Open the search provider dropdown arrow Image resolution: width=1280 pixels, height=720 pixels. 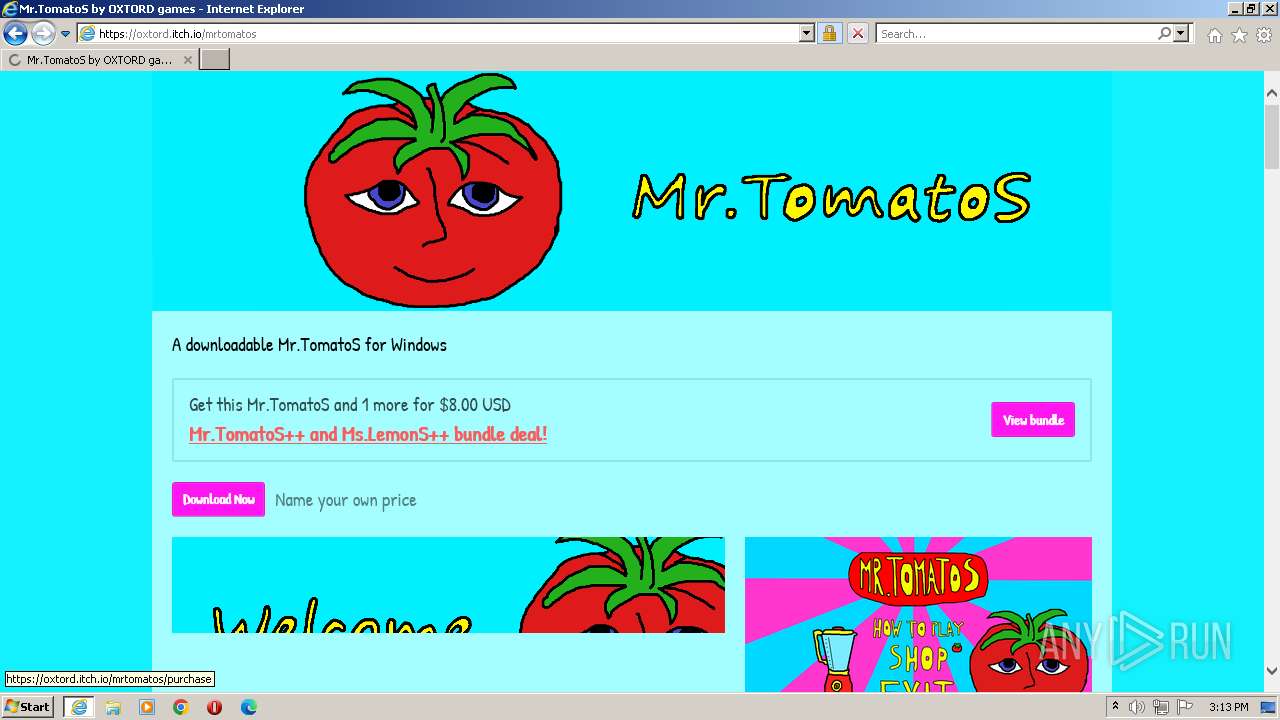[x=1181, y=34]
